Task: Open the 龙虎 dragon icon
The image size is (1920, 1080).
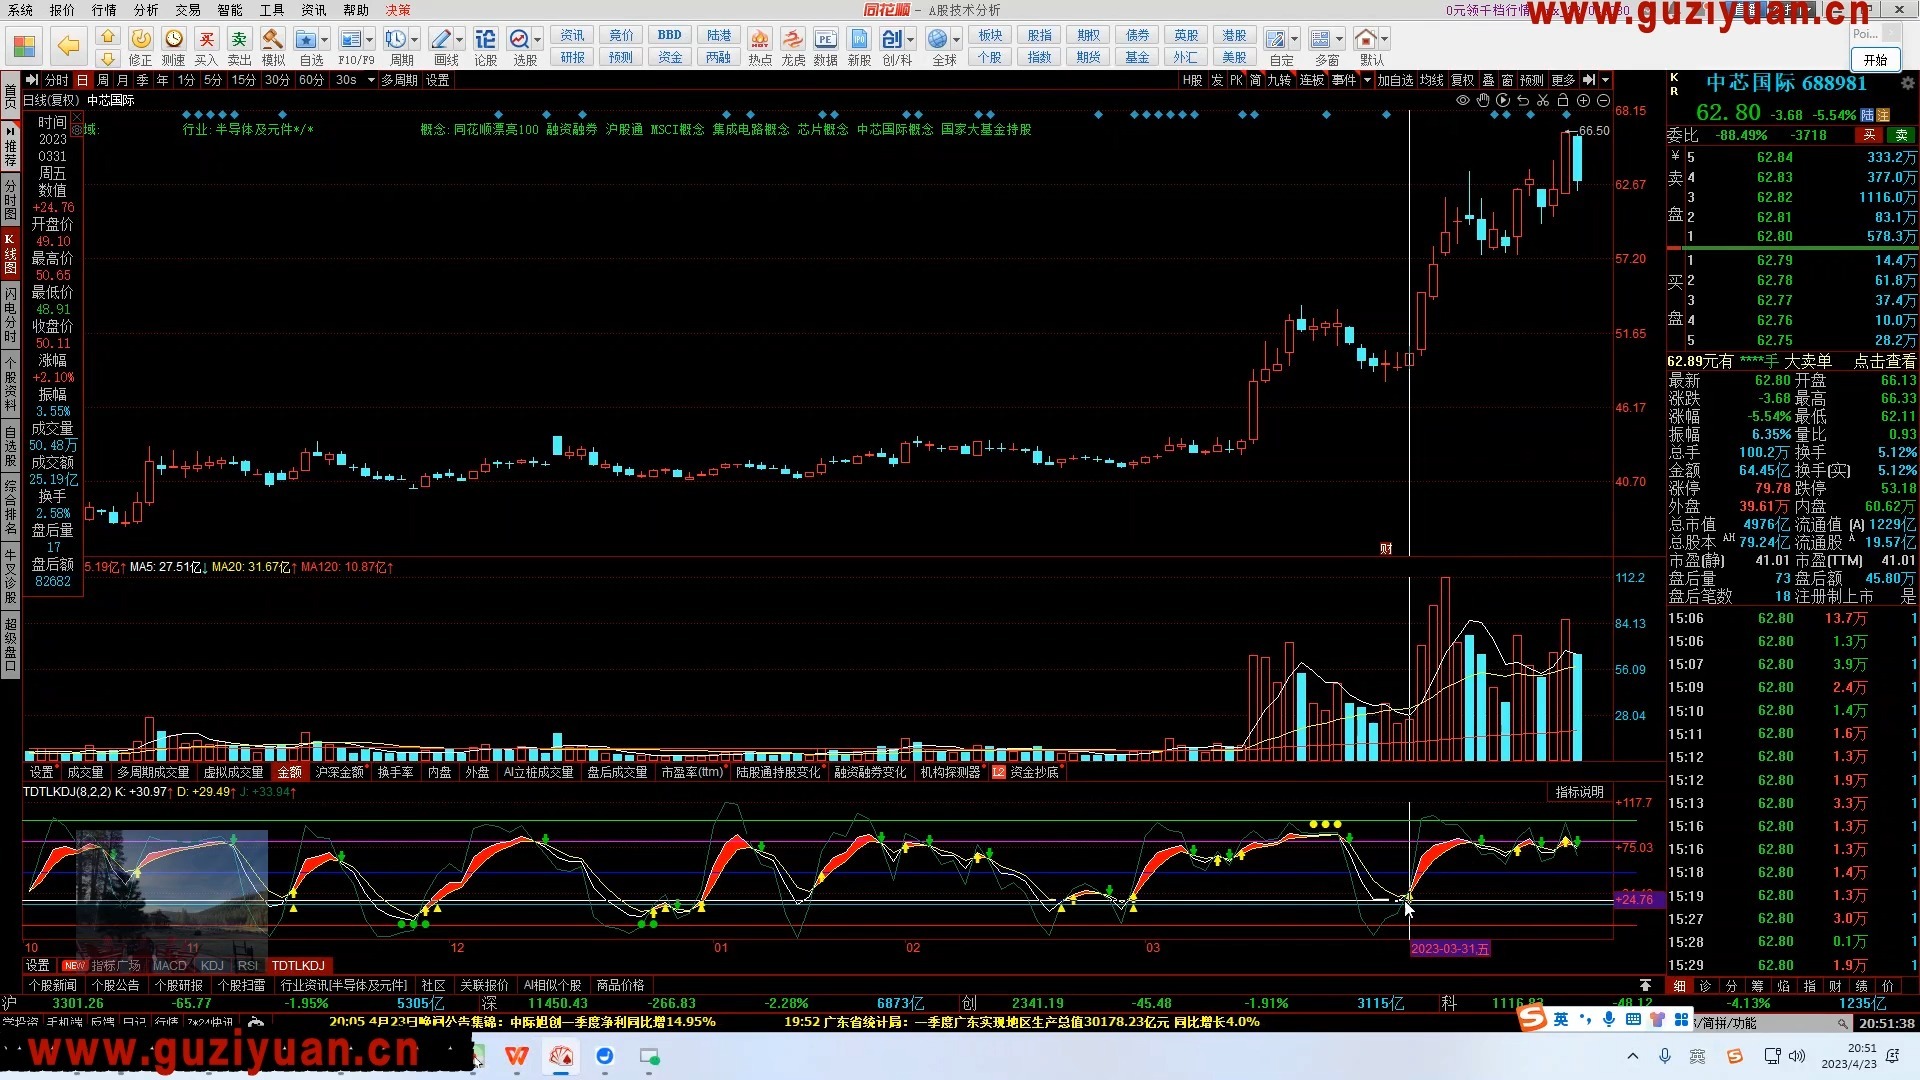Action: point(793,40)
